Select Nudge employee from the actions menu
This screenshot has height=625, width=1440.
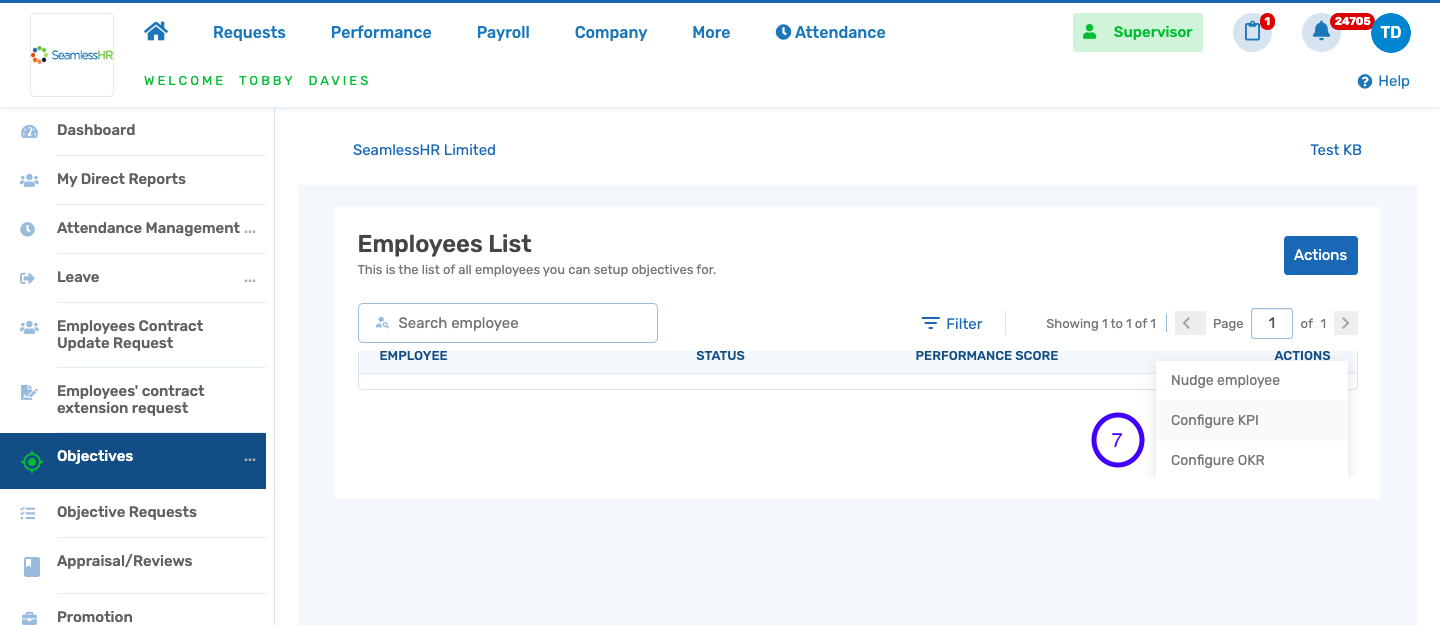click(x=1225, y=380)
